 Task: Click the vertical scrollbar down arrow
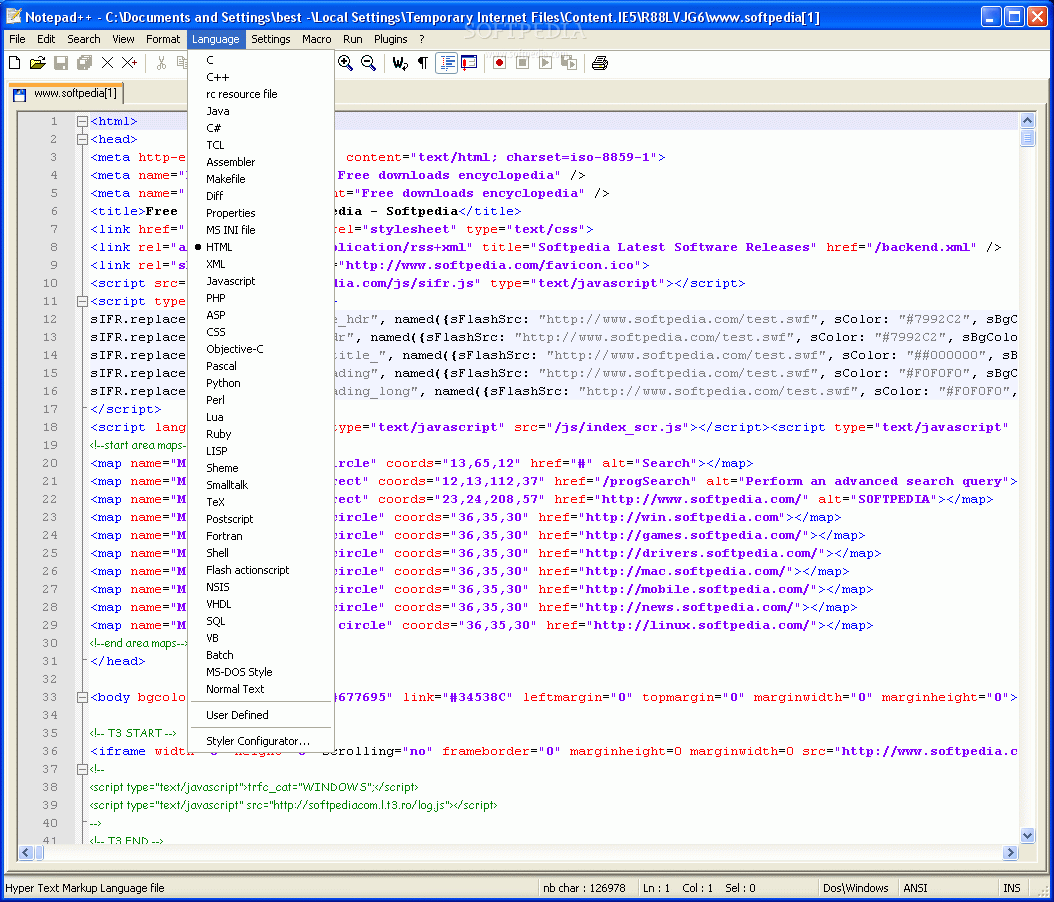1027,836
